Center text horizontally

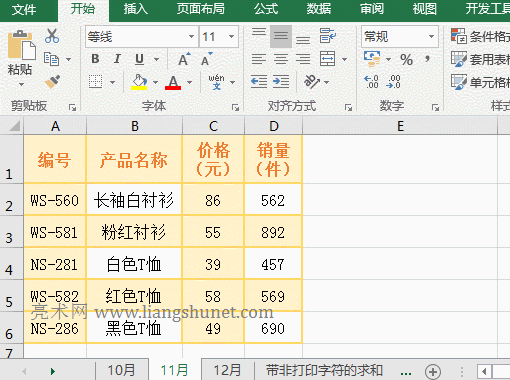(x=281, y=59)
